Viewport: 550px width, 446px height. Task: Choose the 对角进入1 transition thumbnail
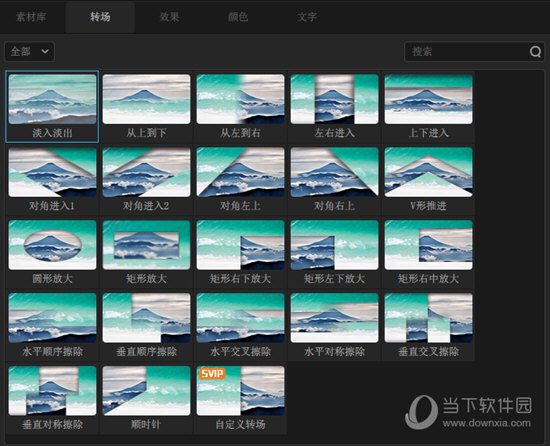pyautogui.click(x=52, y=172)
